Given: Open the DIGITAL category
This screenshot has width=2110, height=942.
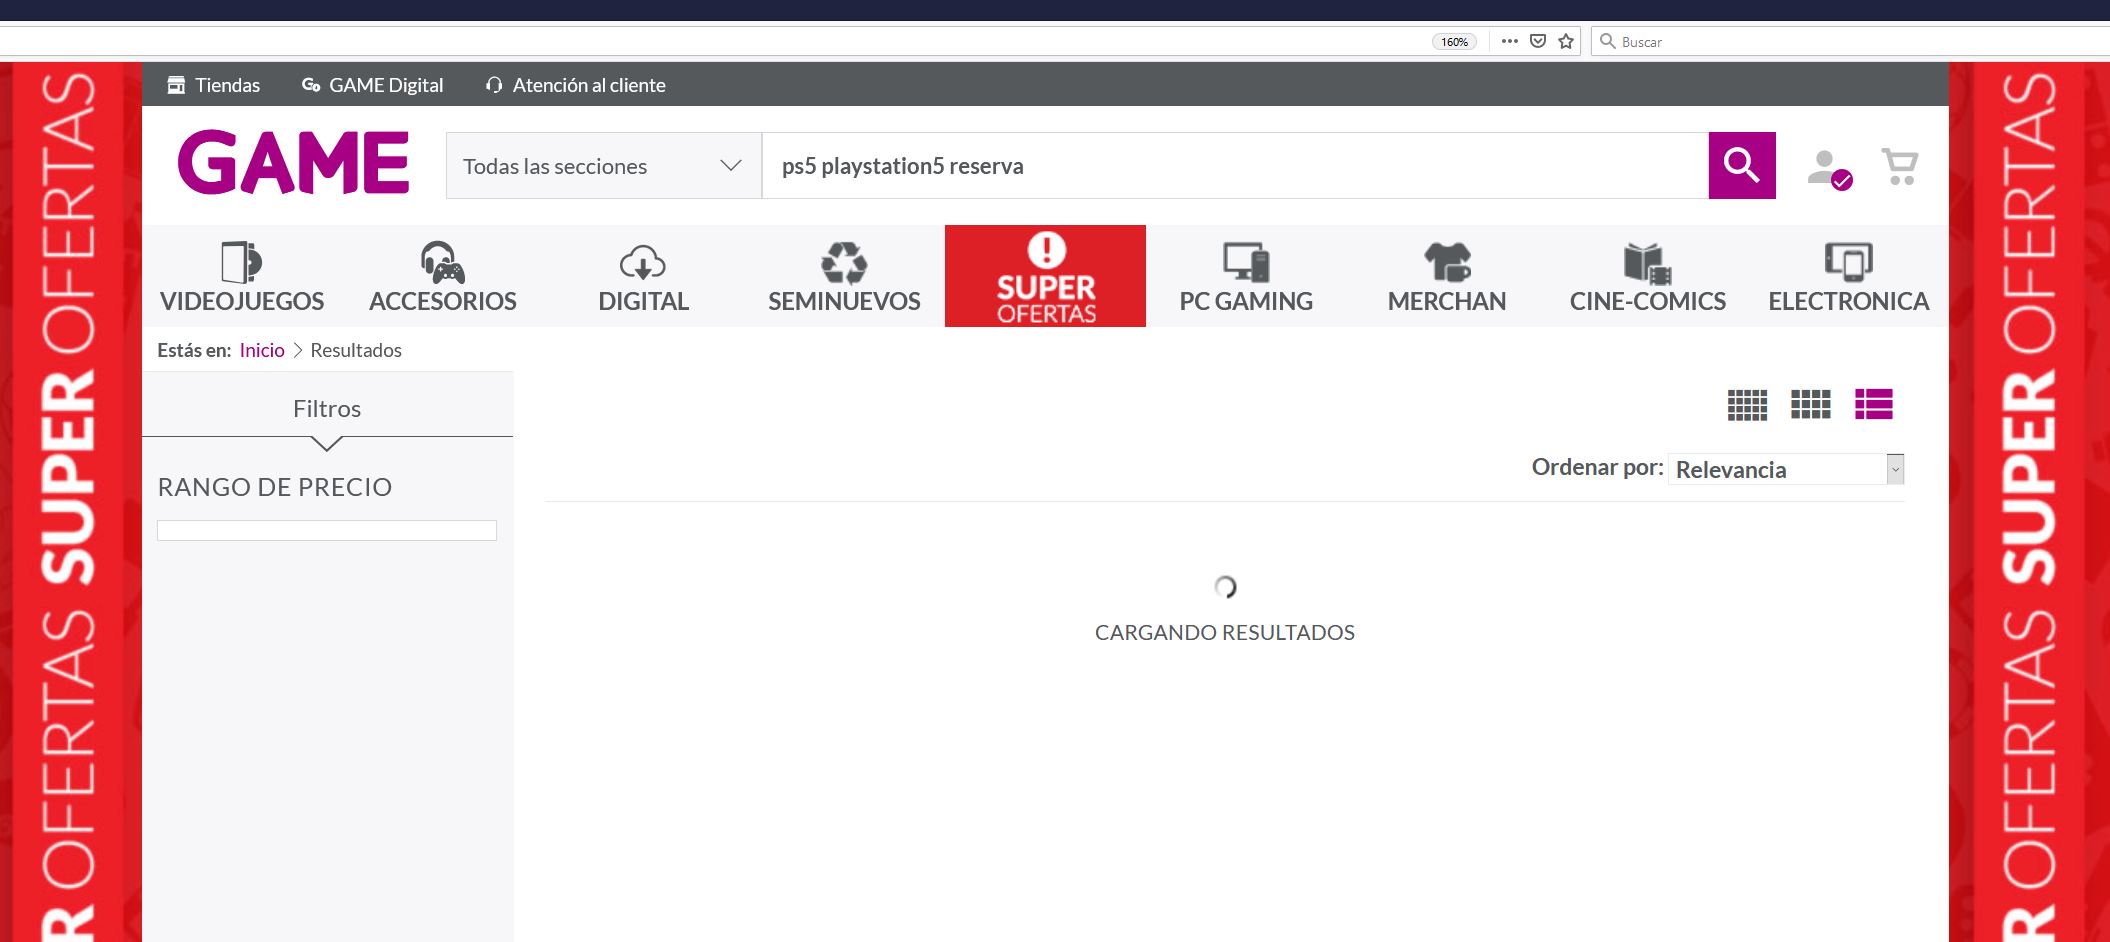Looking at the screenshot, I should click(643, 277).
